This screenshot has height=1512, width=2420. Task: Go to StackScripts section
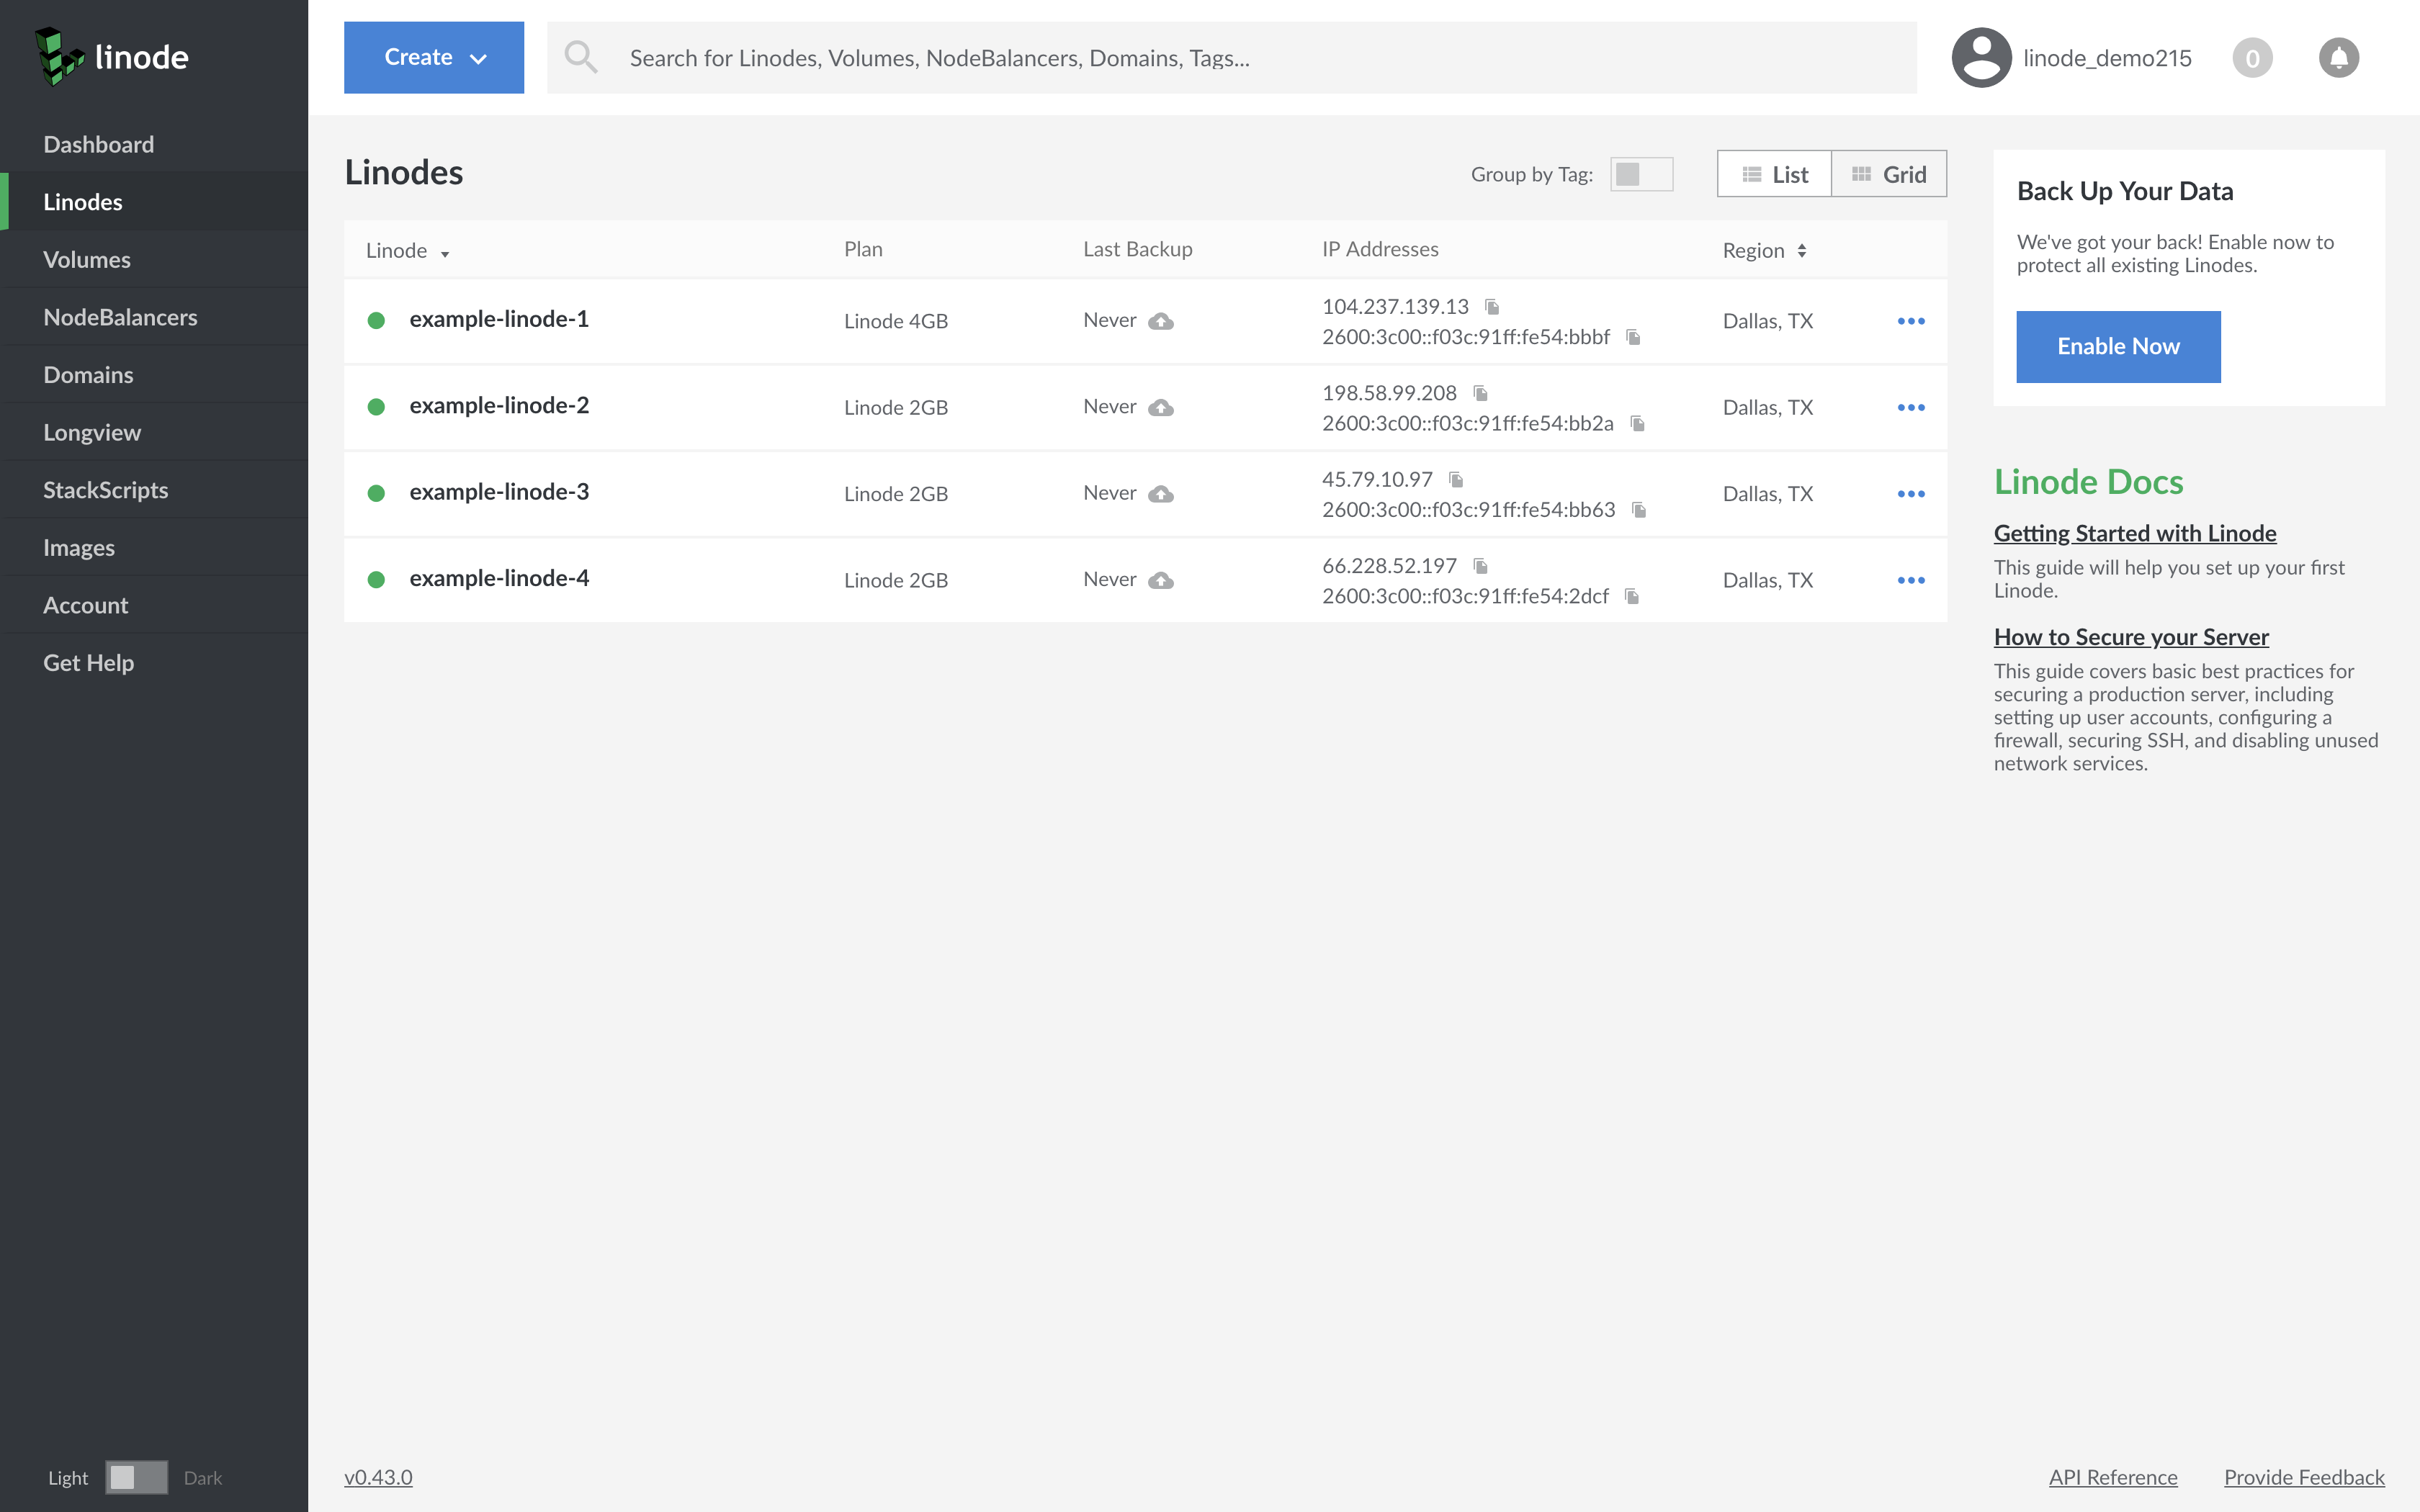click(105, 490)
